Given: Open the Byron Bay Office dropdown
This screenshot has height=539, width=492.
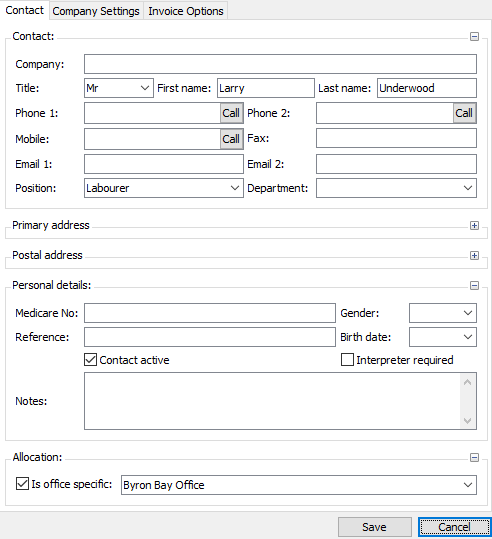Looking at the screenshot, I should 299,485.
